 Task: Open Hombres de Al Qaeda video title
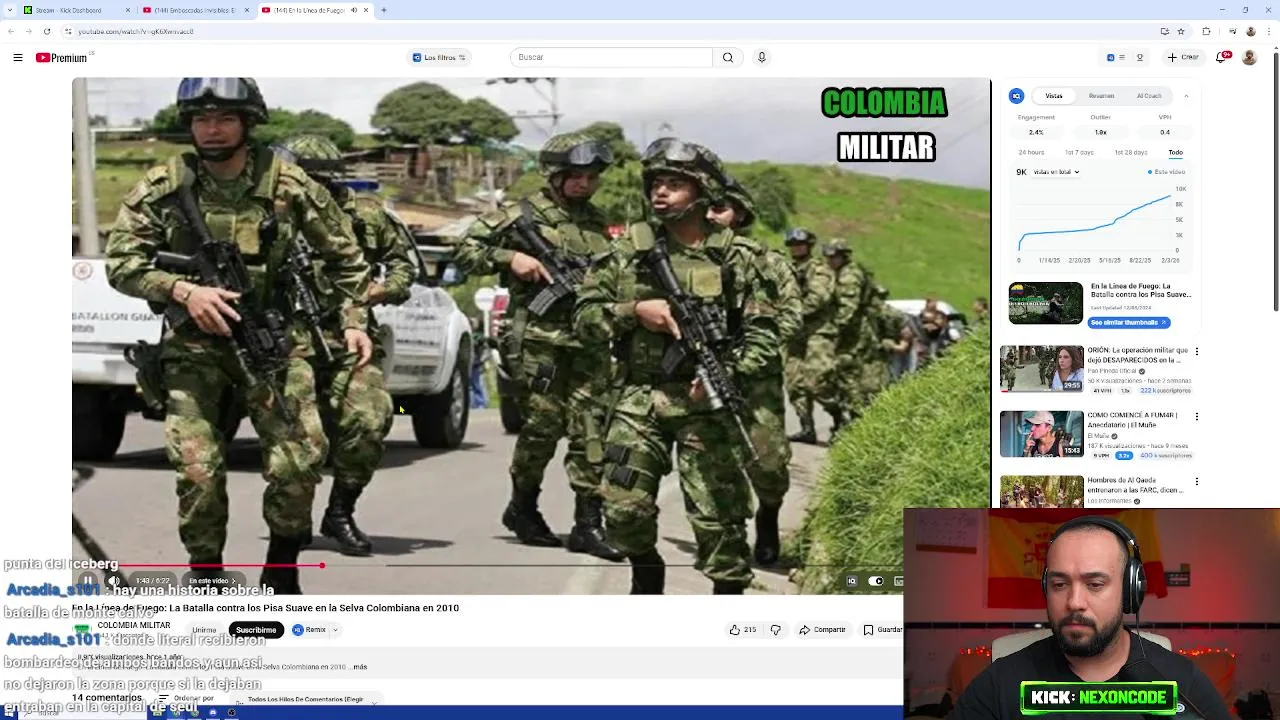pyautogui.click(x=1138, y=486)
